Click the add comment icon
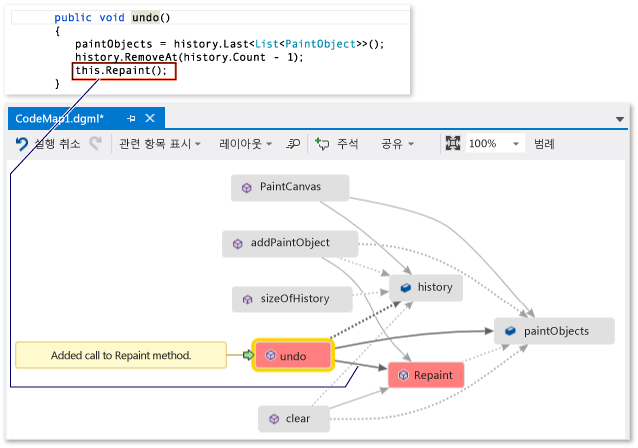This screenshot has width=638, height=448. 322,144
